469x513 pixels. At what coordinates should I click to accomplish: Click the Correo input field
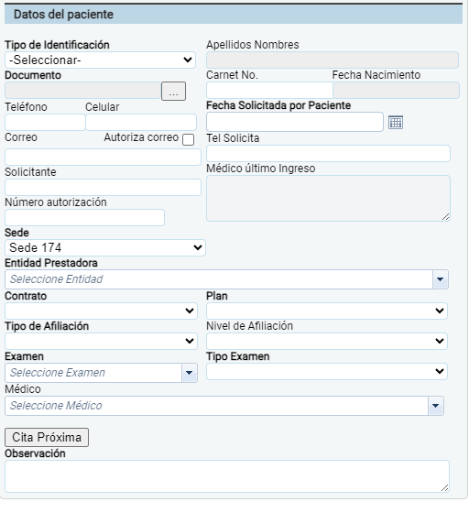[103, 157]
